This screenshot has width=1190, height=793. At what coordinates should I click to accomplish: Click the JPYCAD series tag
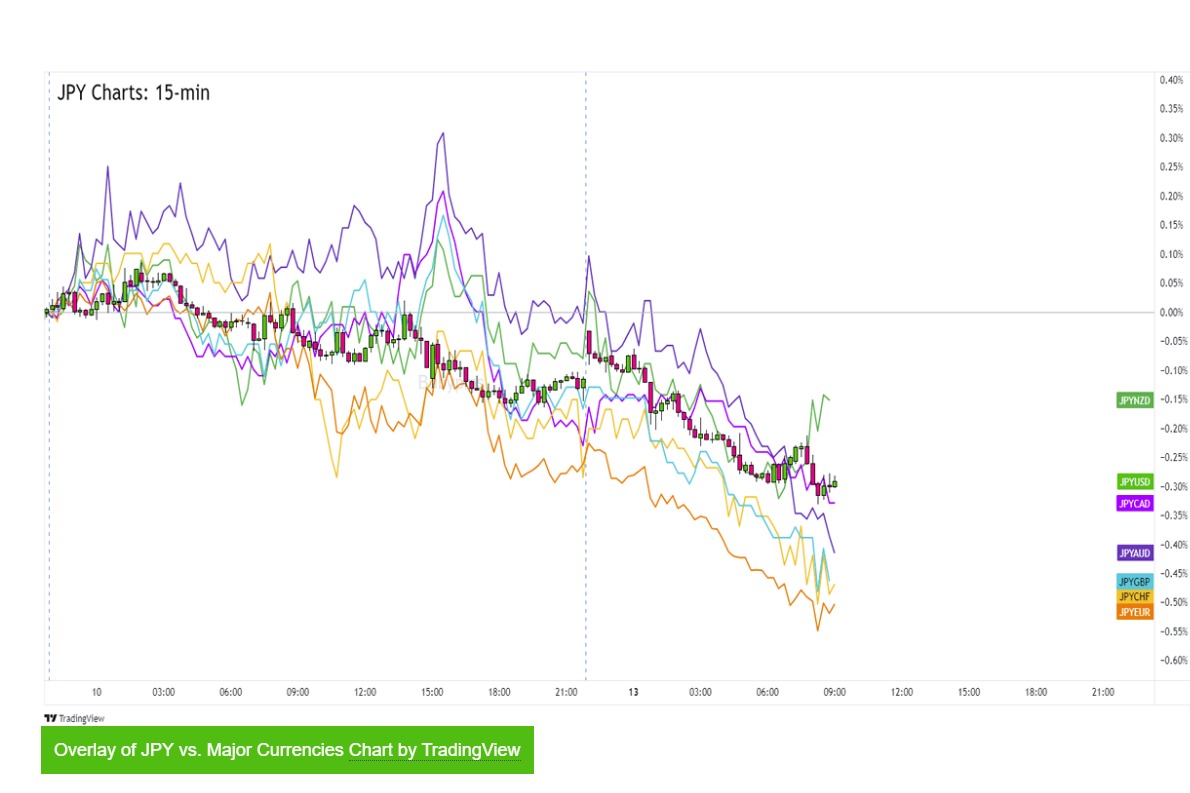click(x=1135, y=503)
